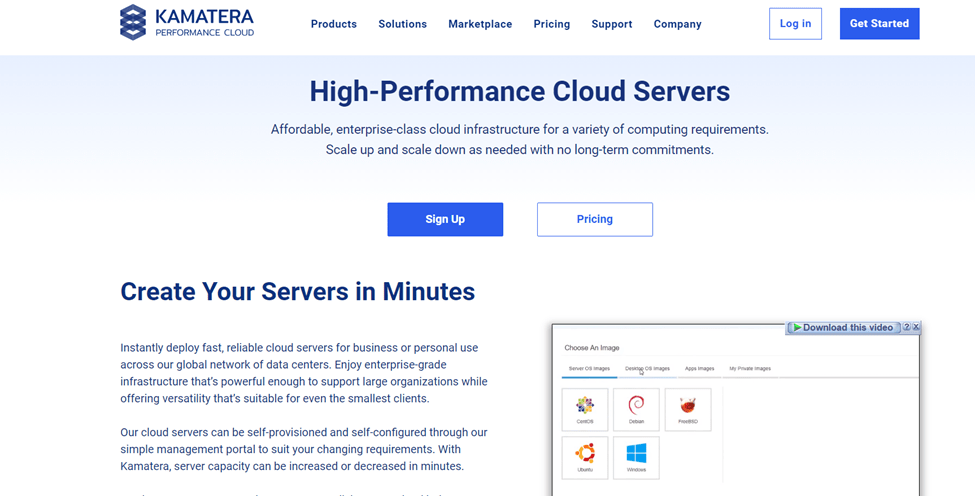This screenshot has width=975, height=496.
Task: Open Pricing in the top navigation
Action: tap(551, 24)
